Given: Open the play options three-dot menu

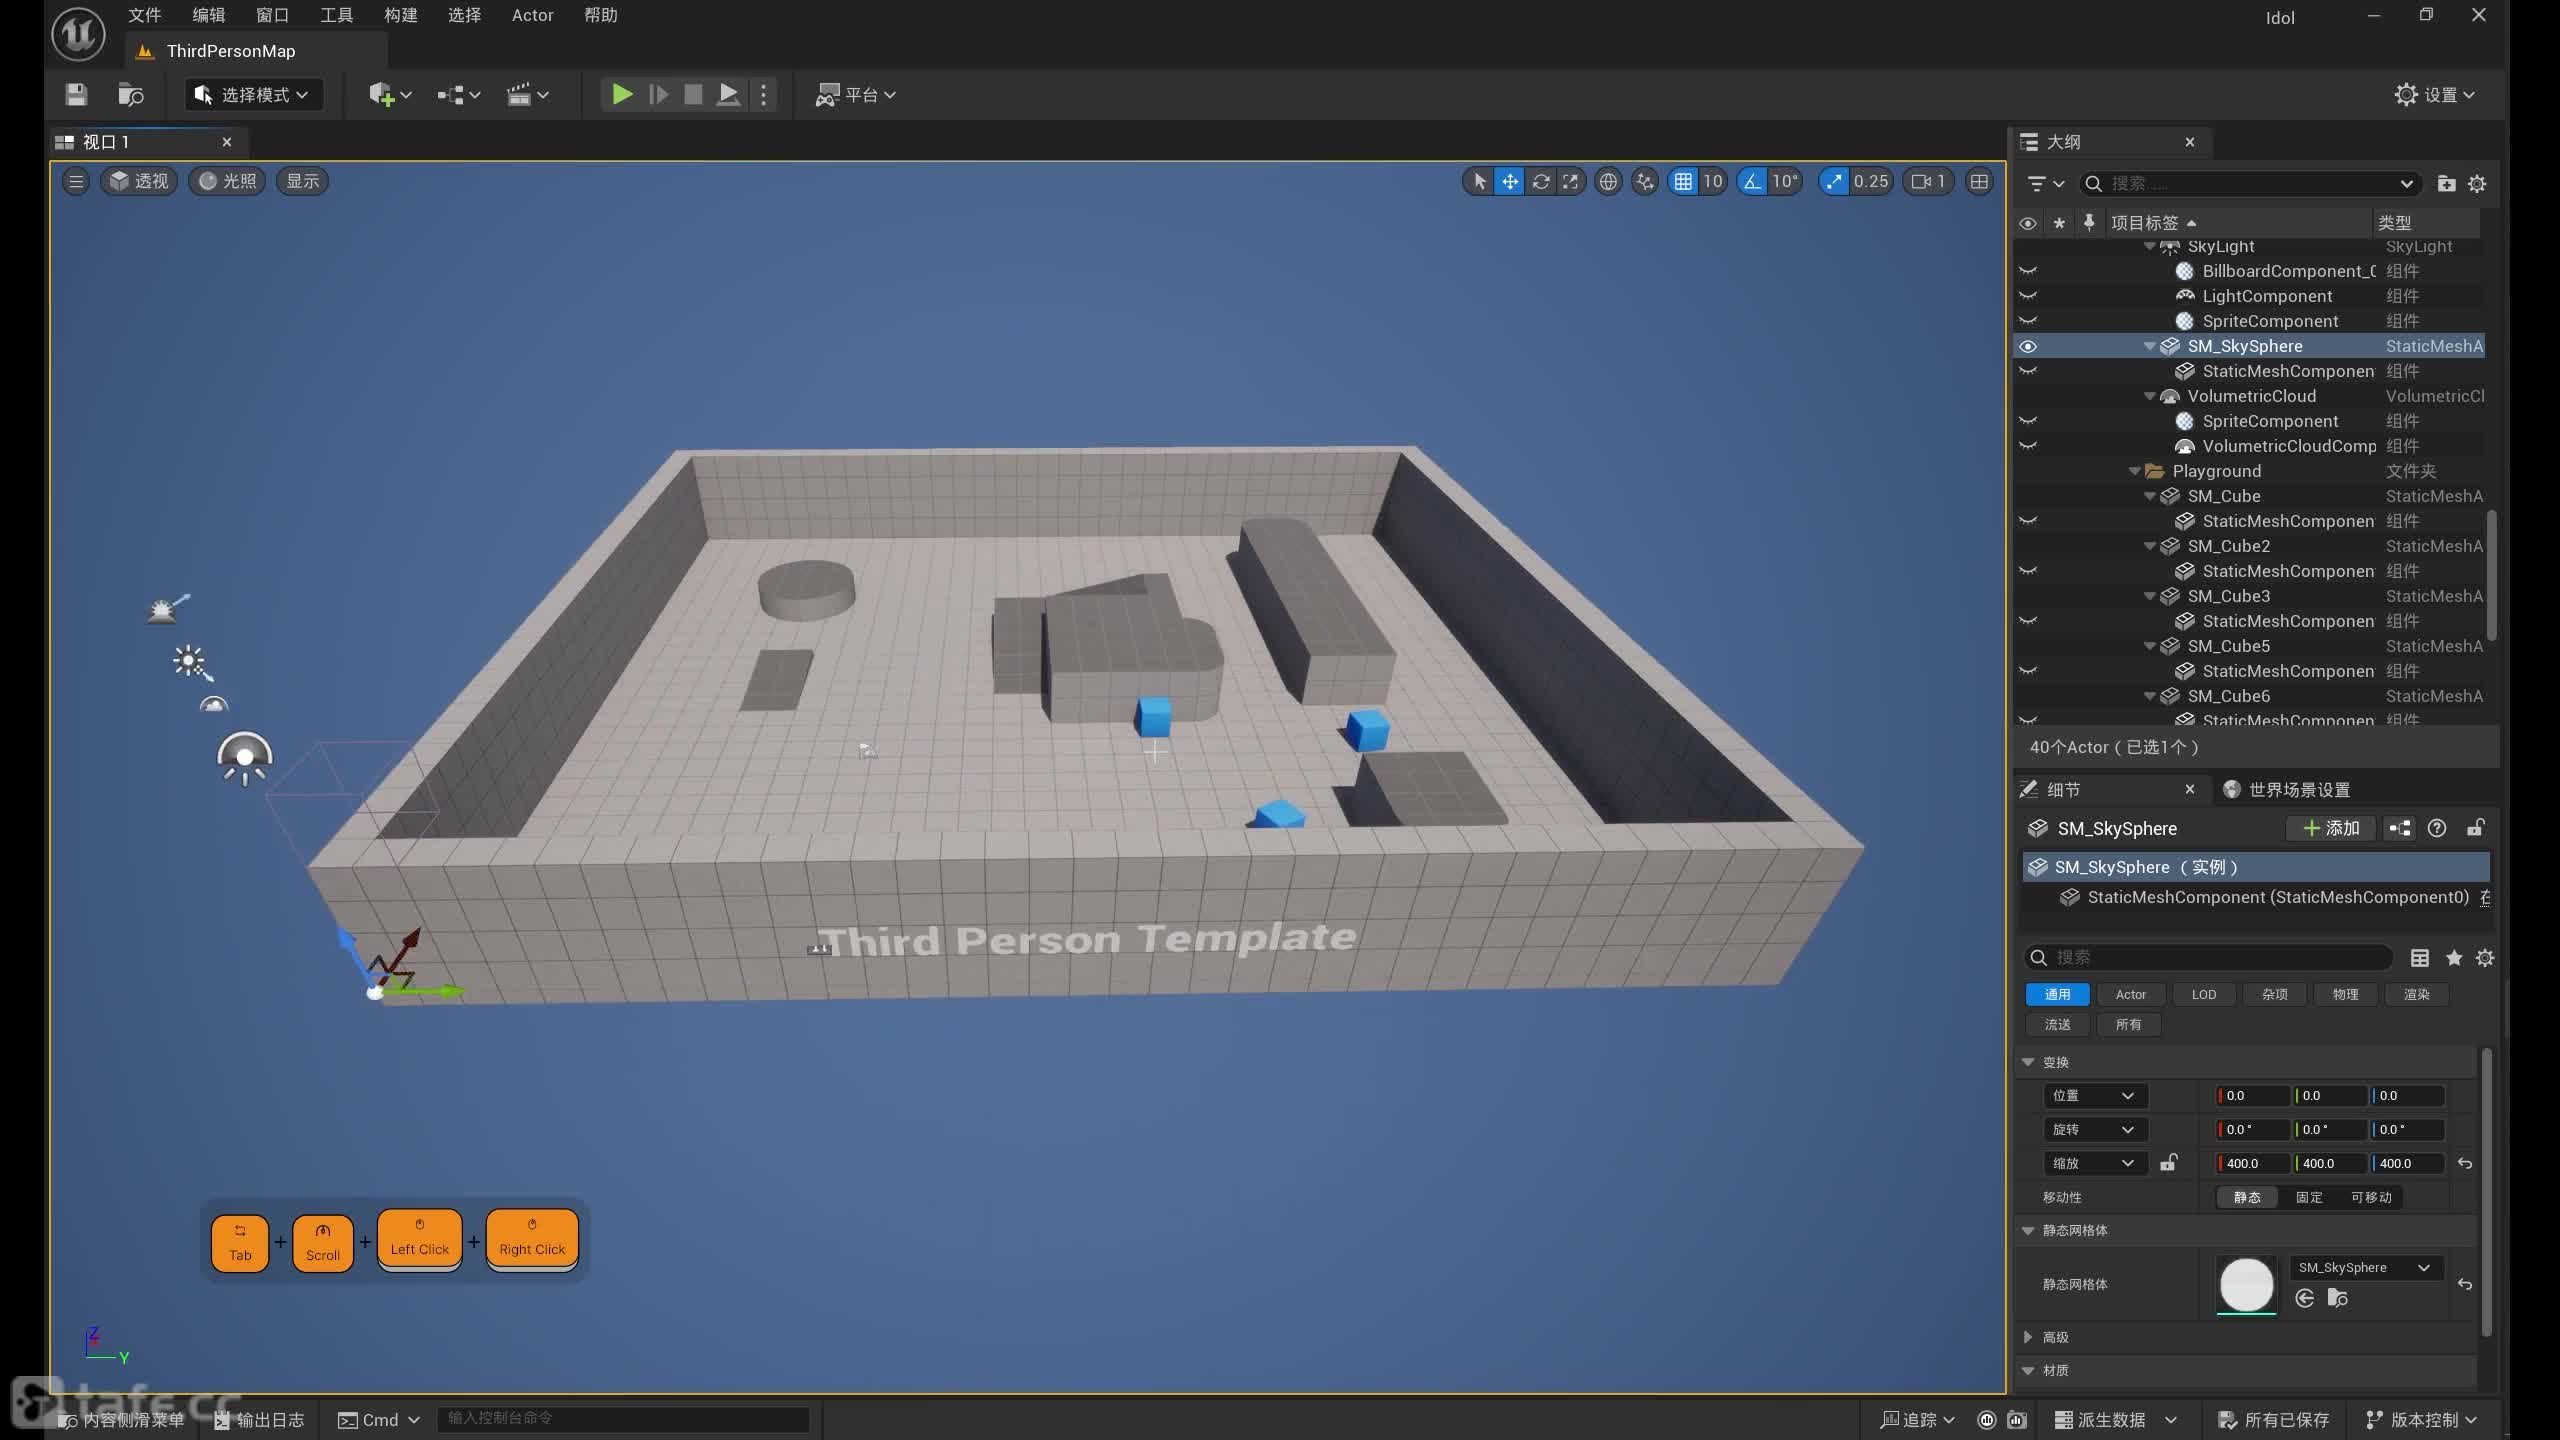Looking at the screenshot, I should [764, 94].
